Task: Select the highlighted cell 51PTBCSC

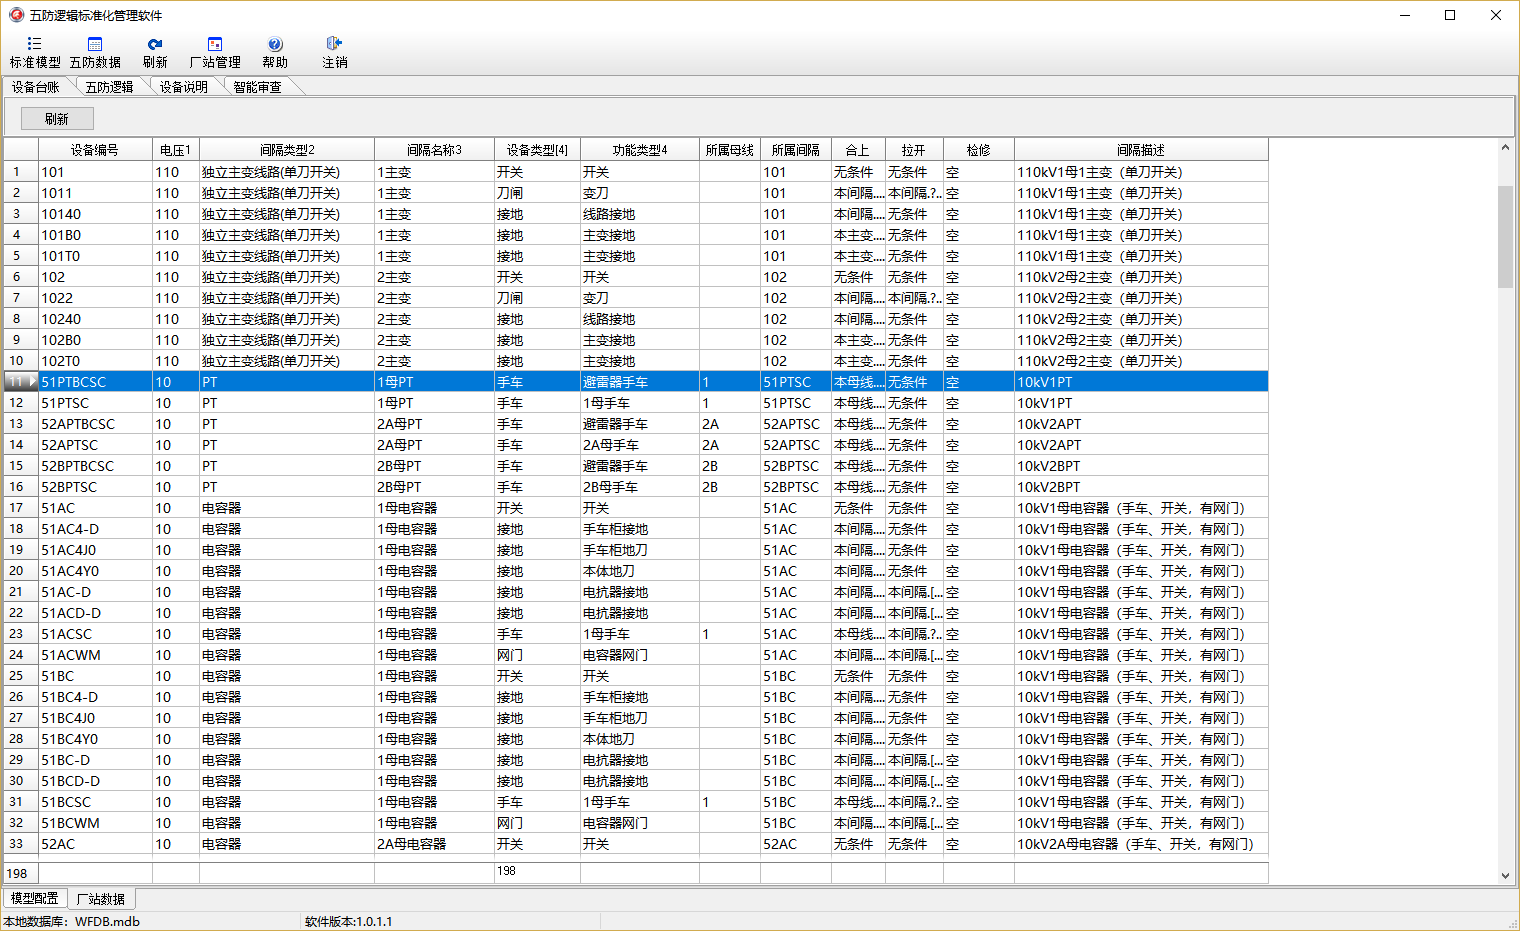Action: (x=95, y=382)
